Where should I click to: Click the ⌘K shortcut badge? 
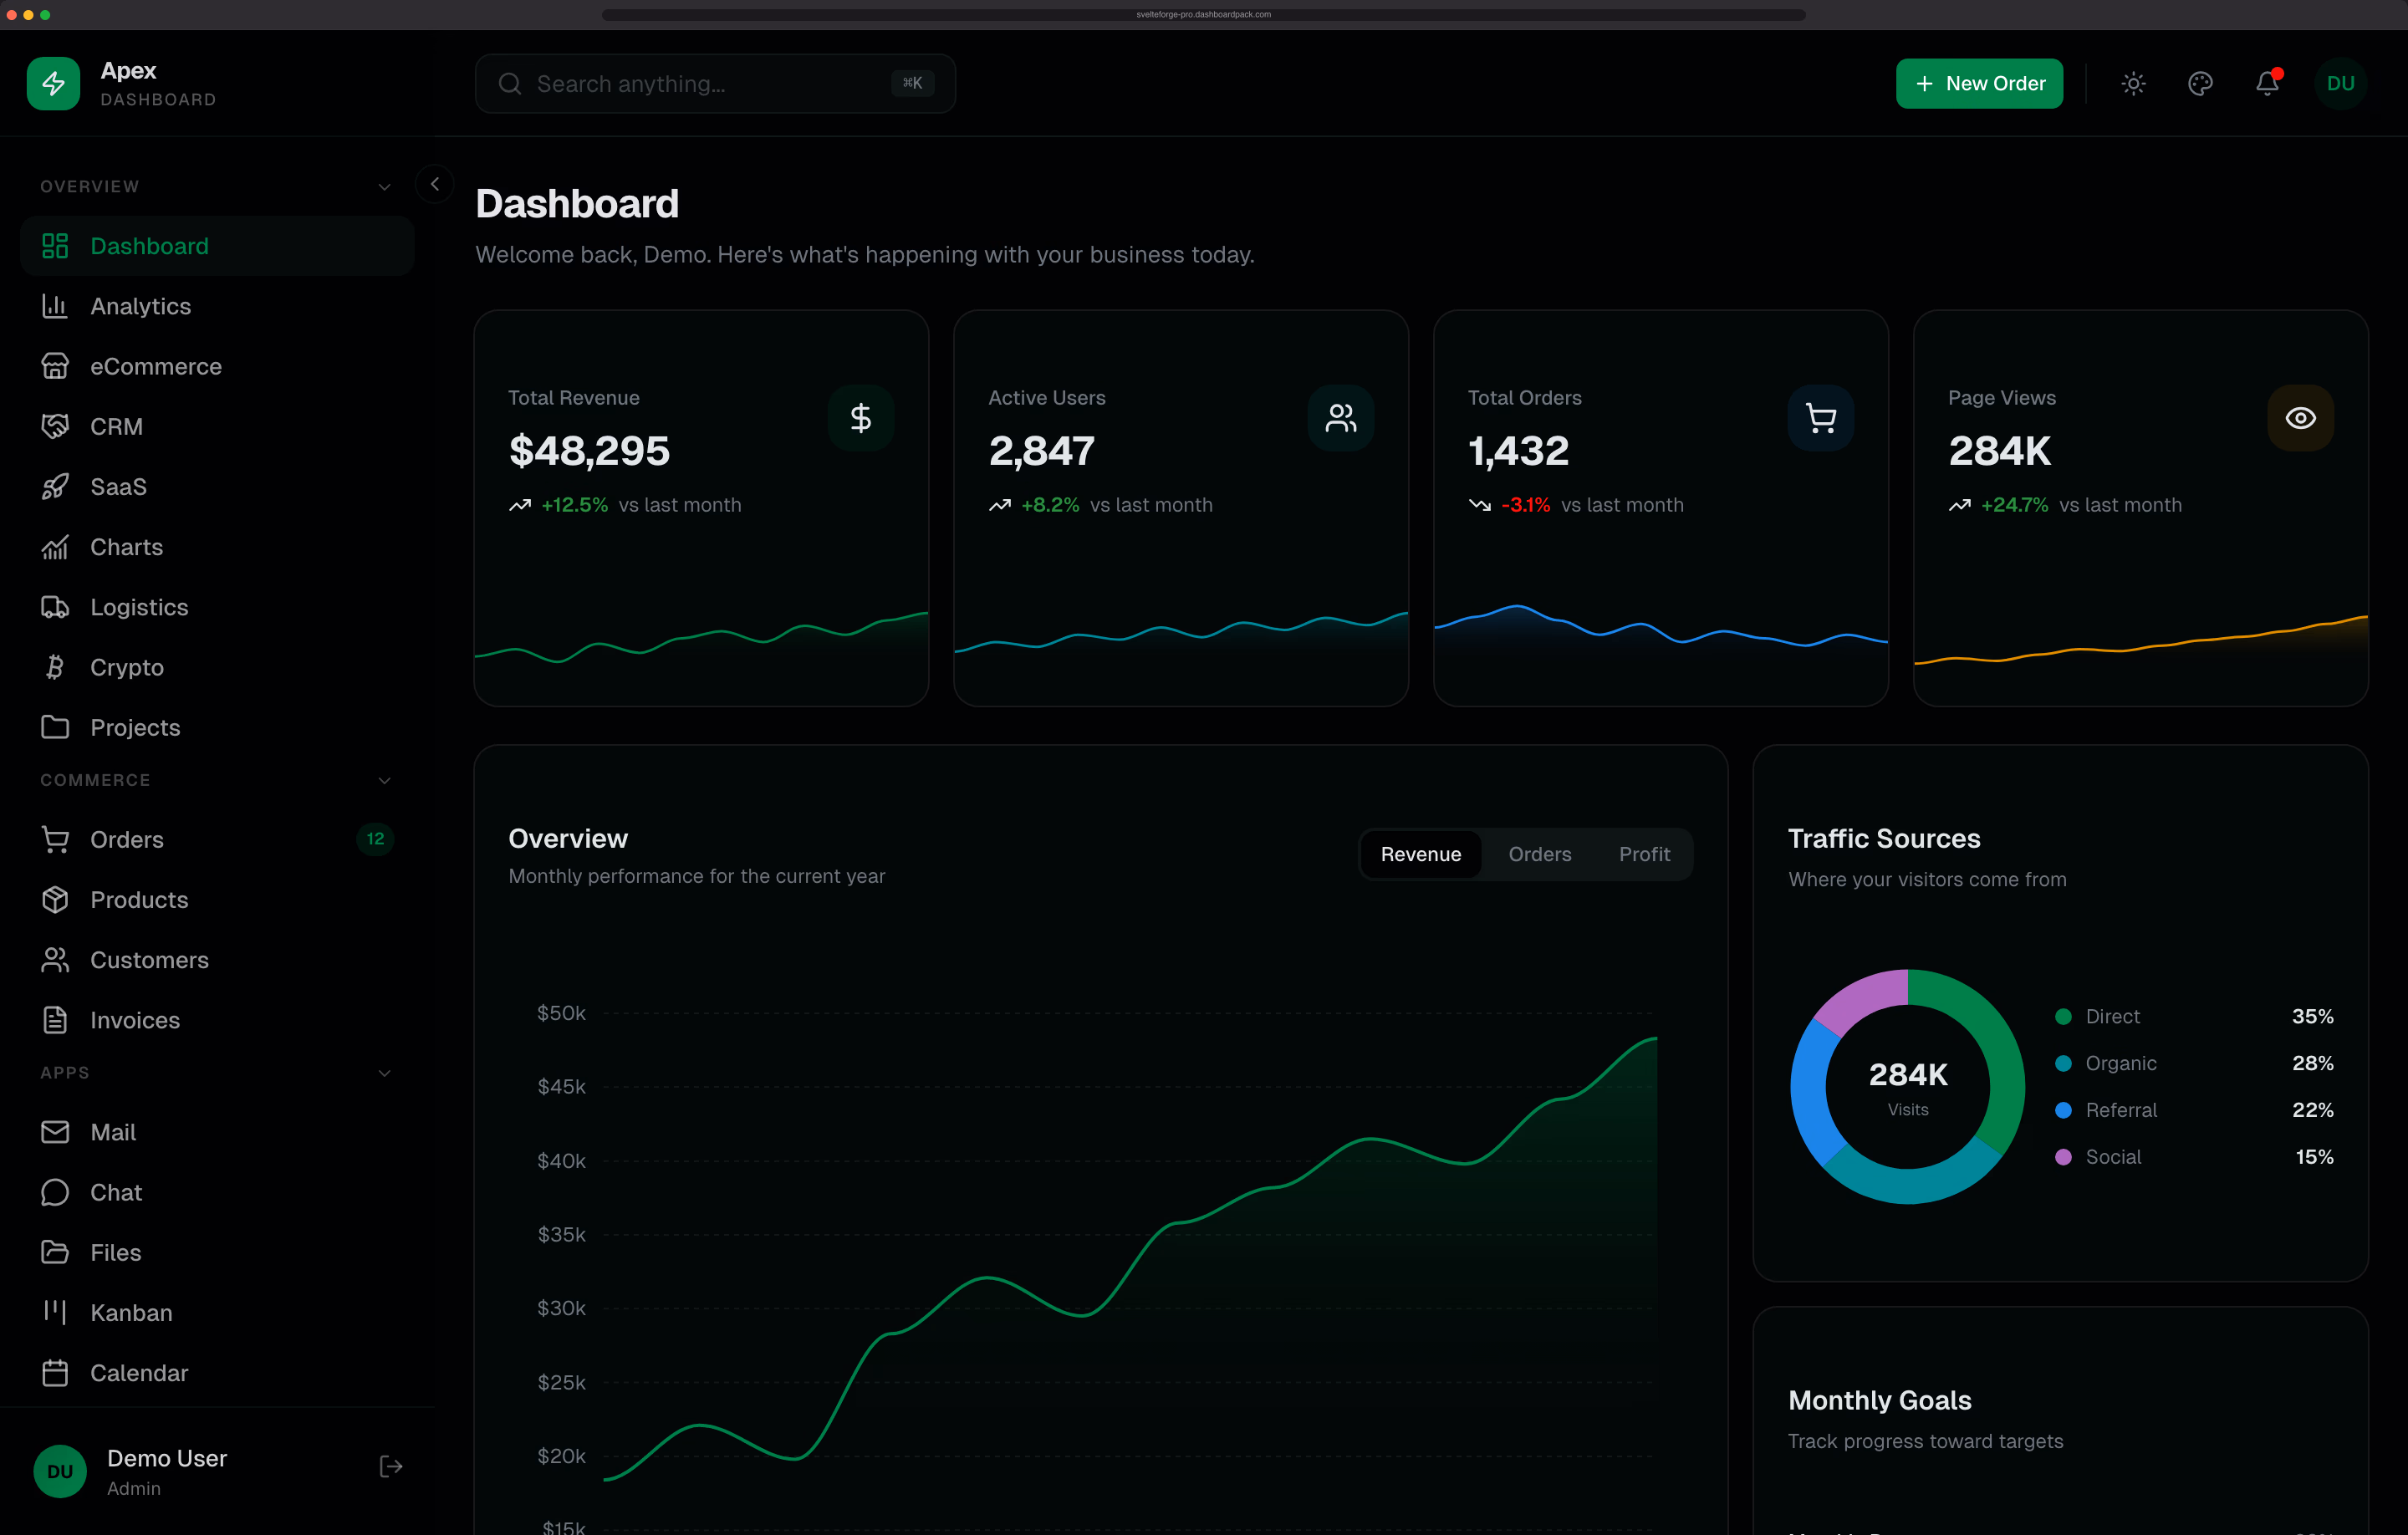[912, 83]
